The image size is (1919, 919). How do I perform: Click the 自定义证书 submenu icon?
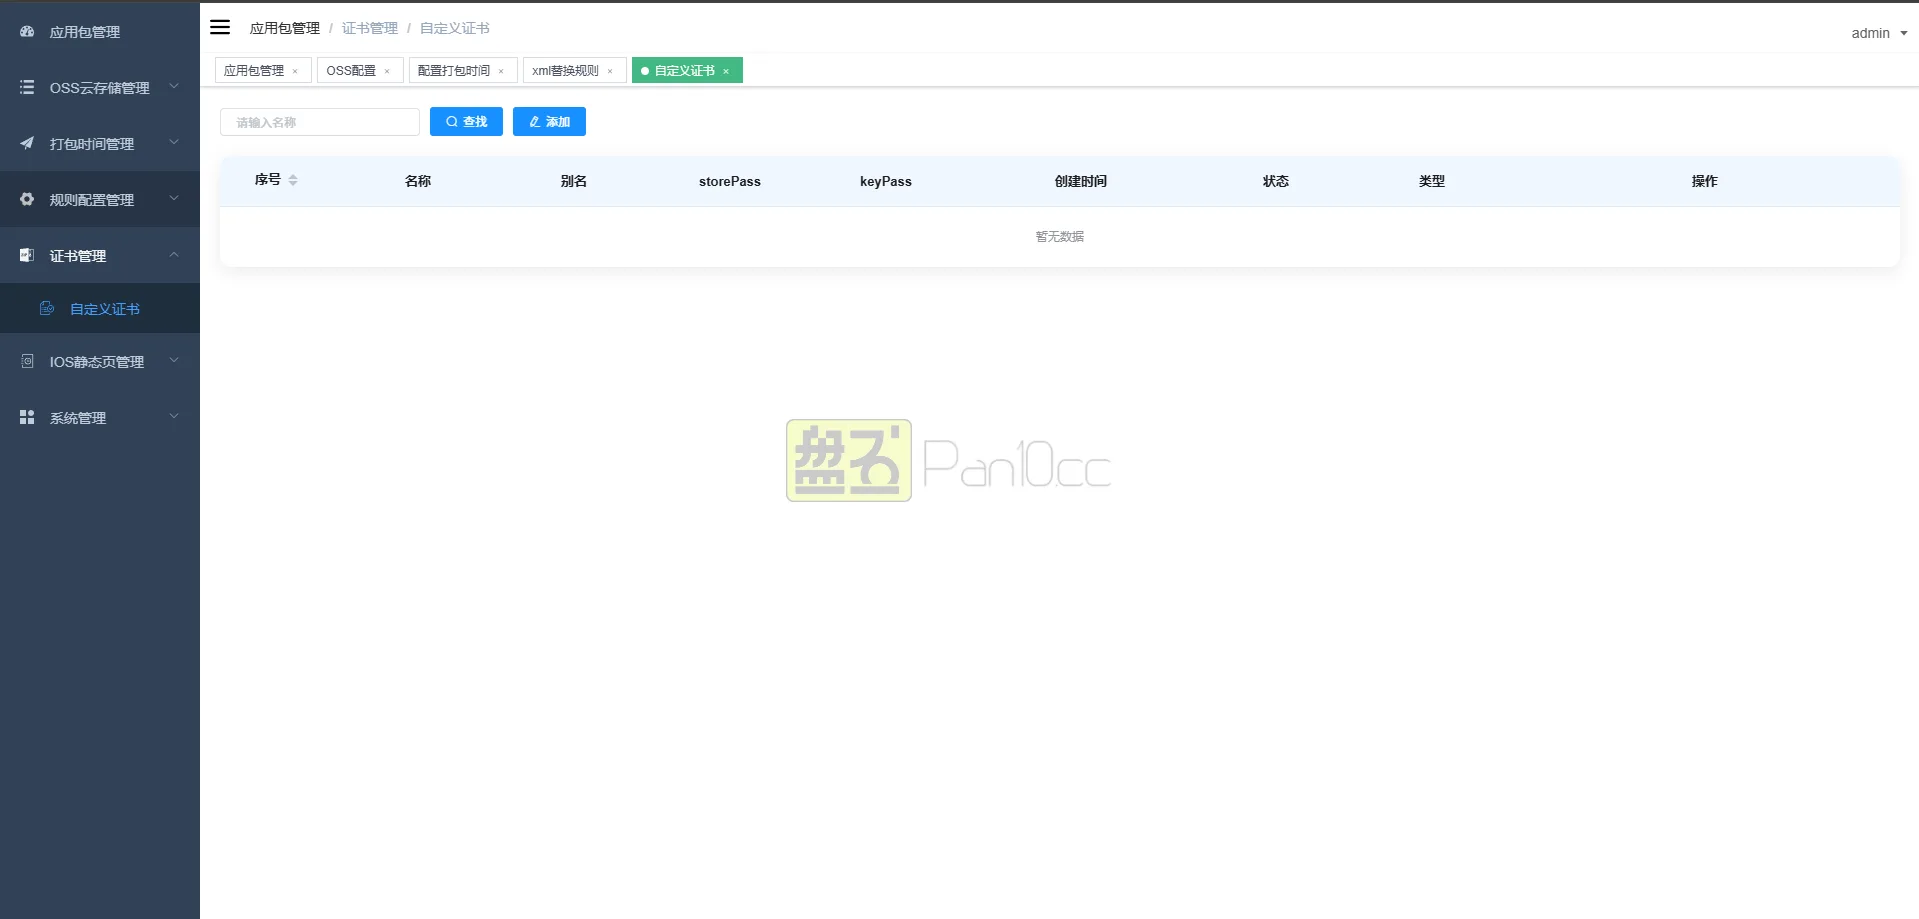coord(47,308)
